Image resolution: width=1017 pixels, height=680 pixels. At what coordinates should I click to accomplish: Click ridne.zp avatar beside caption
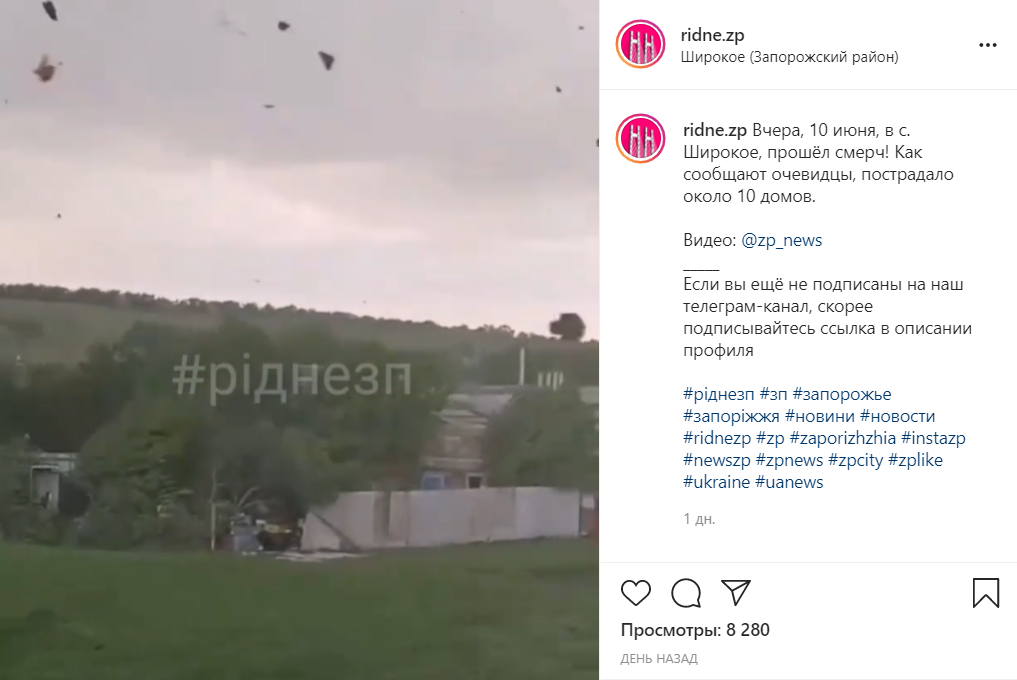tap(640, 138)
